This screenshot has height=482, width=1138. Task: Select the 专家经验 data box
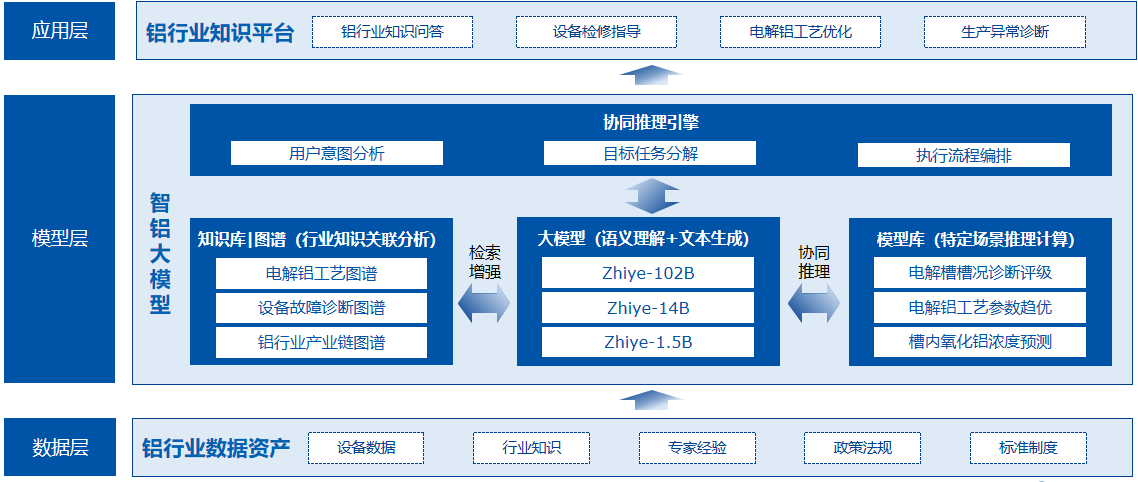click(697, 447)
